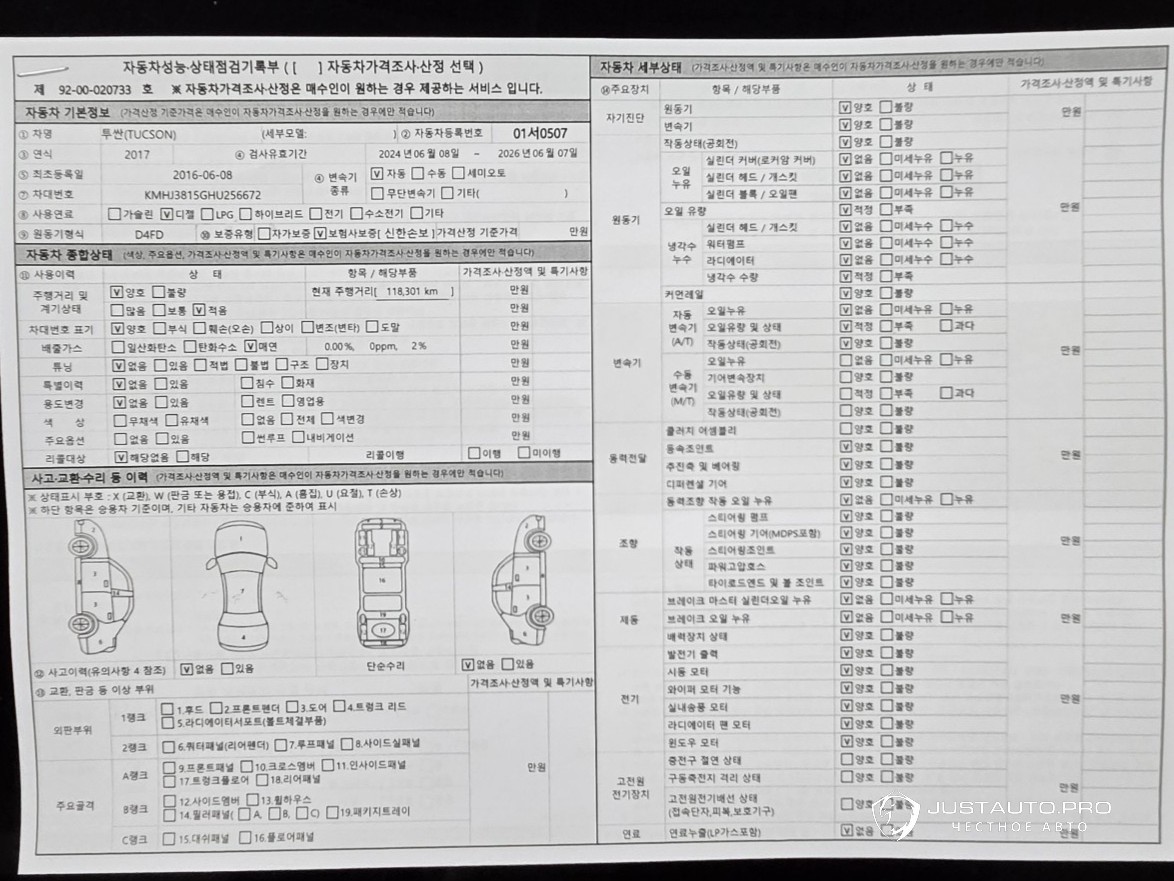
Task: Click the right side-view car diagram
Action: 524,583
